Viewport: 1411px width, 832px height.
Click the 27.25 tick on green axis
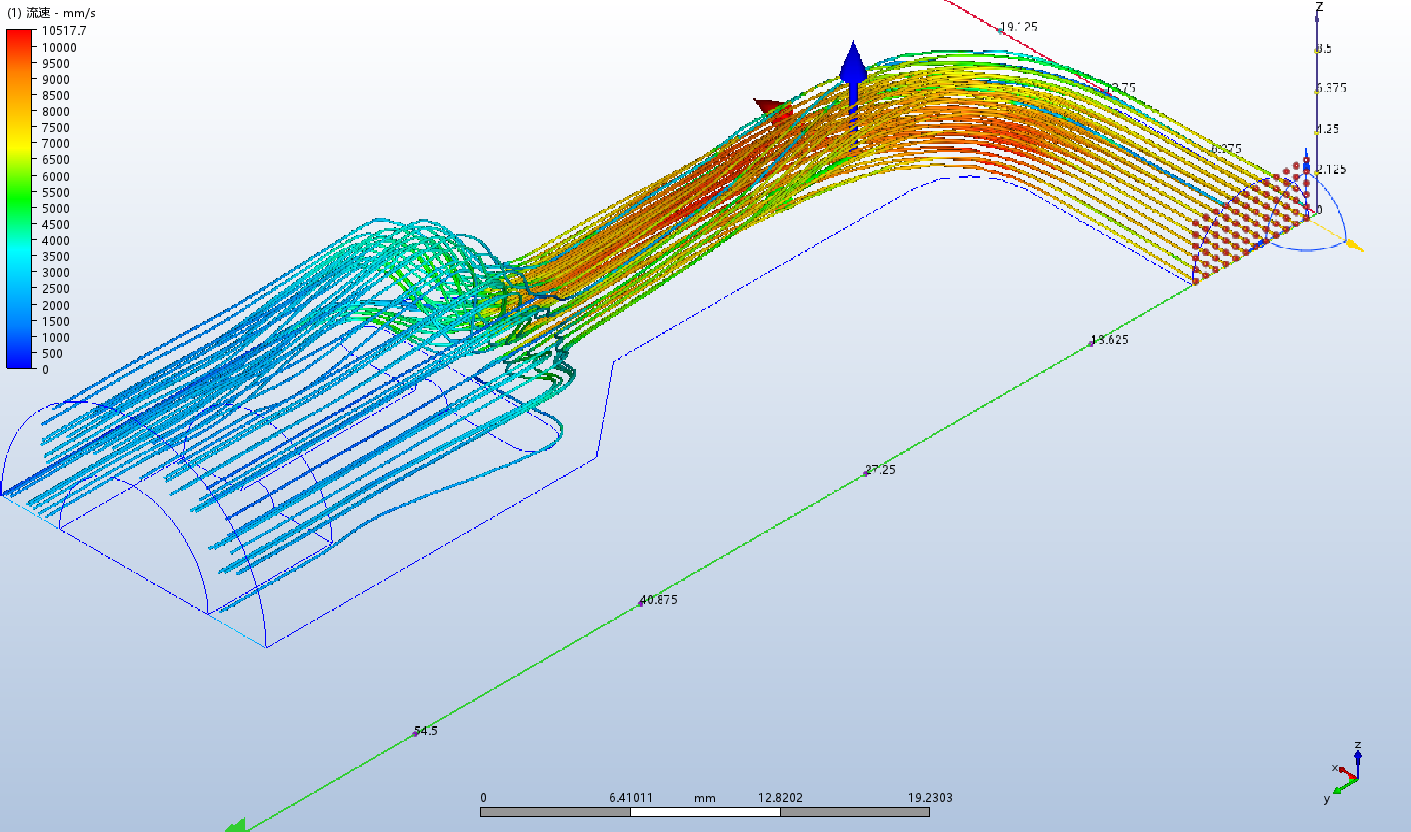(867, 471)
